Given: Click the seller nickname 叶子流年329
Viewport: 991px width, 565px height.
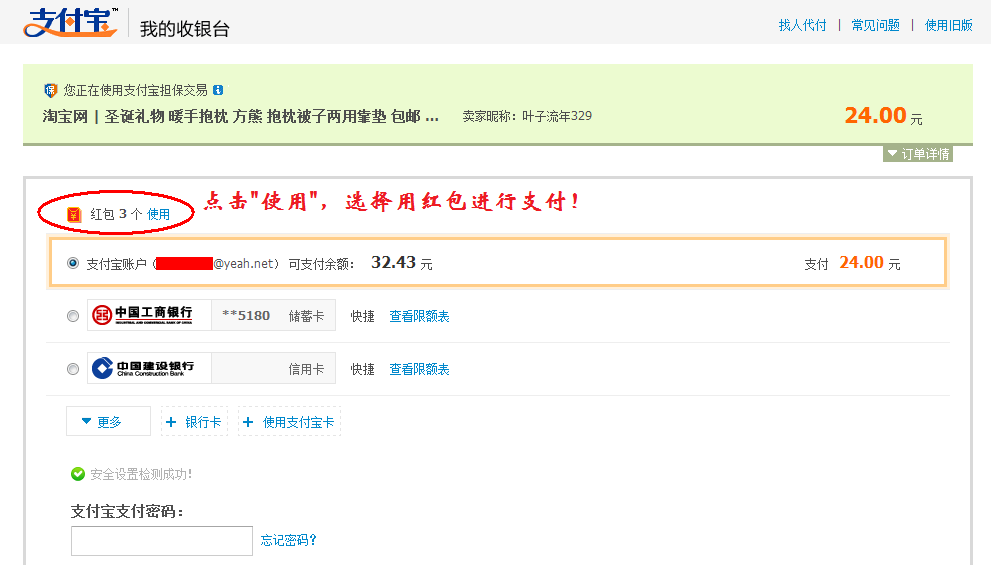Looking at the screenshot, I should coord(557,116).
